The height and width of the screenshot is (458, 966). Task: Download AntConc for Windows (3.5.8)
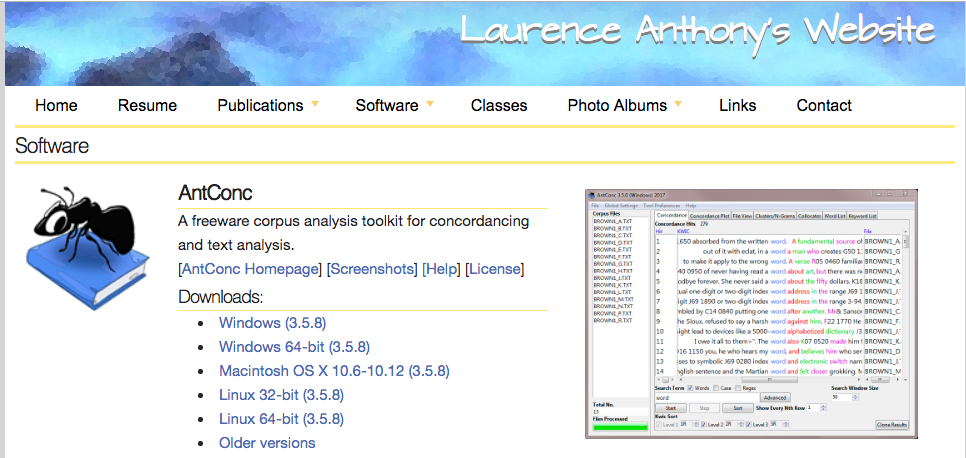coord(272,323)
